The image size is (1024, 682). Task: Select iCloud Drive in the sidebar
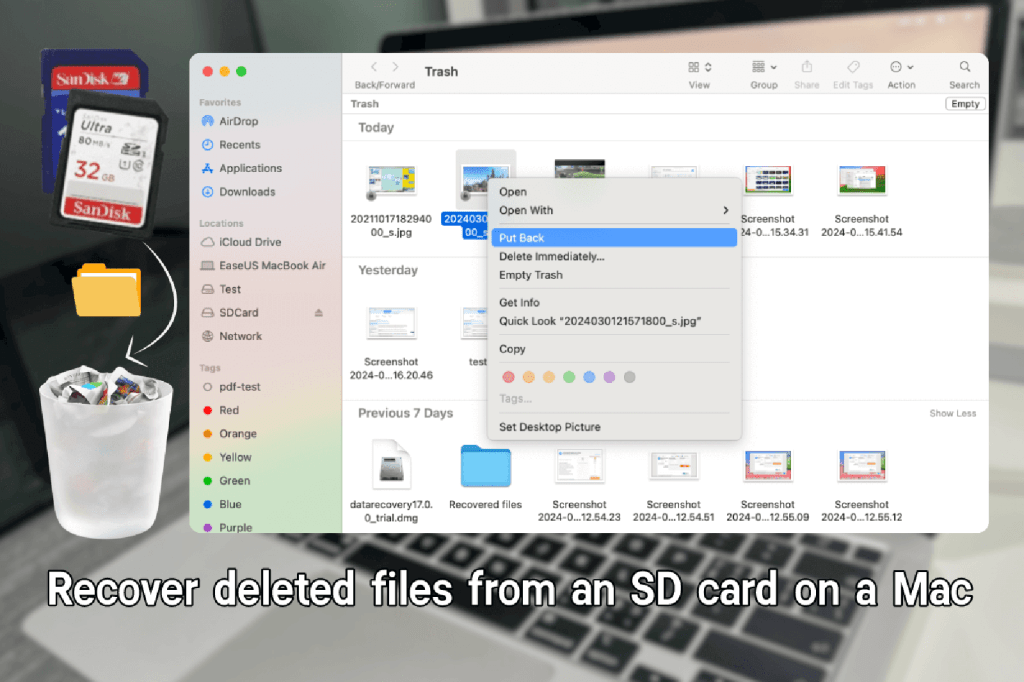coord(249,242)
